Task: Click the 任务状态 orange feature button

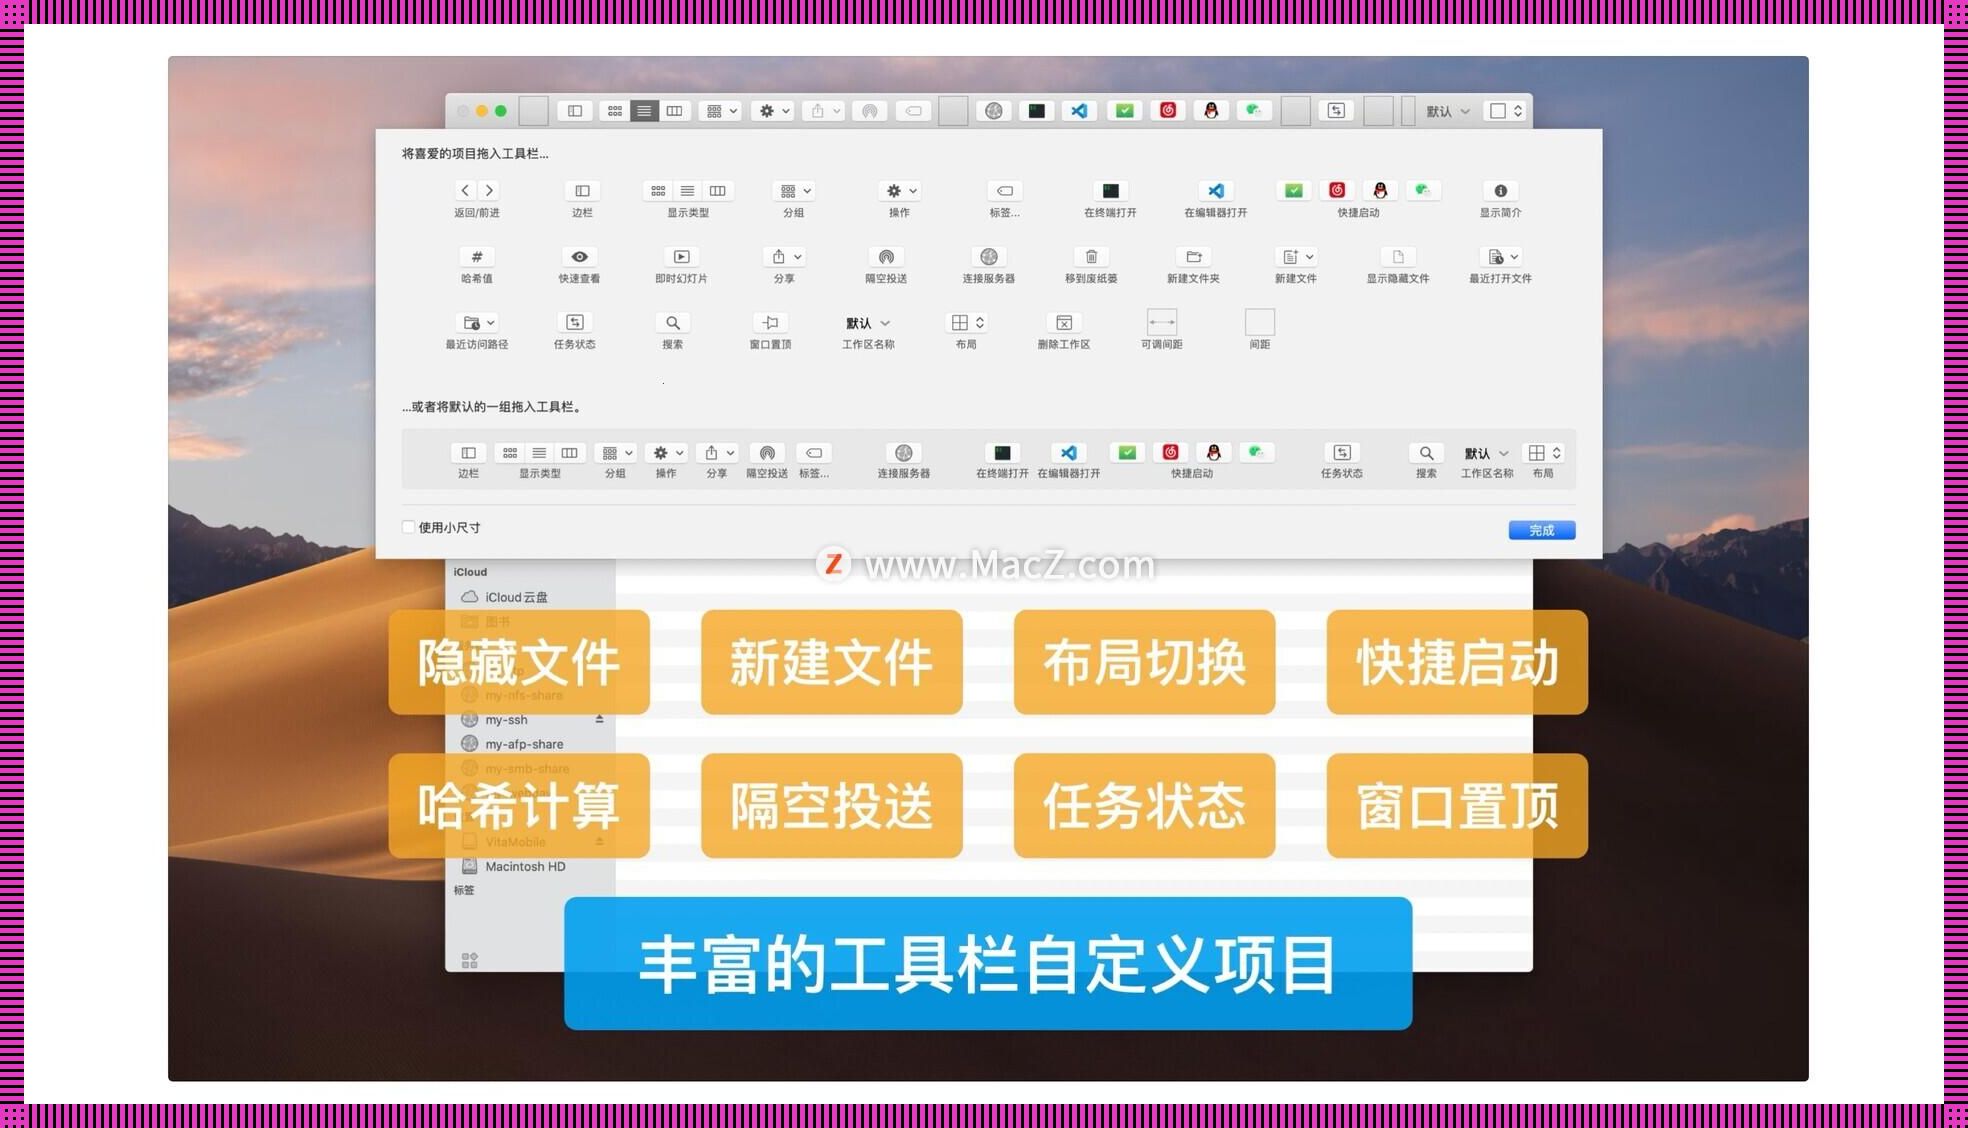Action: tap(1144, 805)
